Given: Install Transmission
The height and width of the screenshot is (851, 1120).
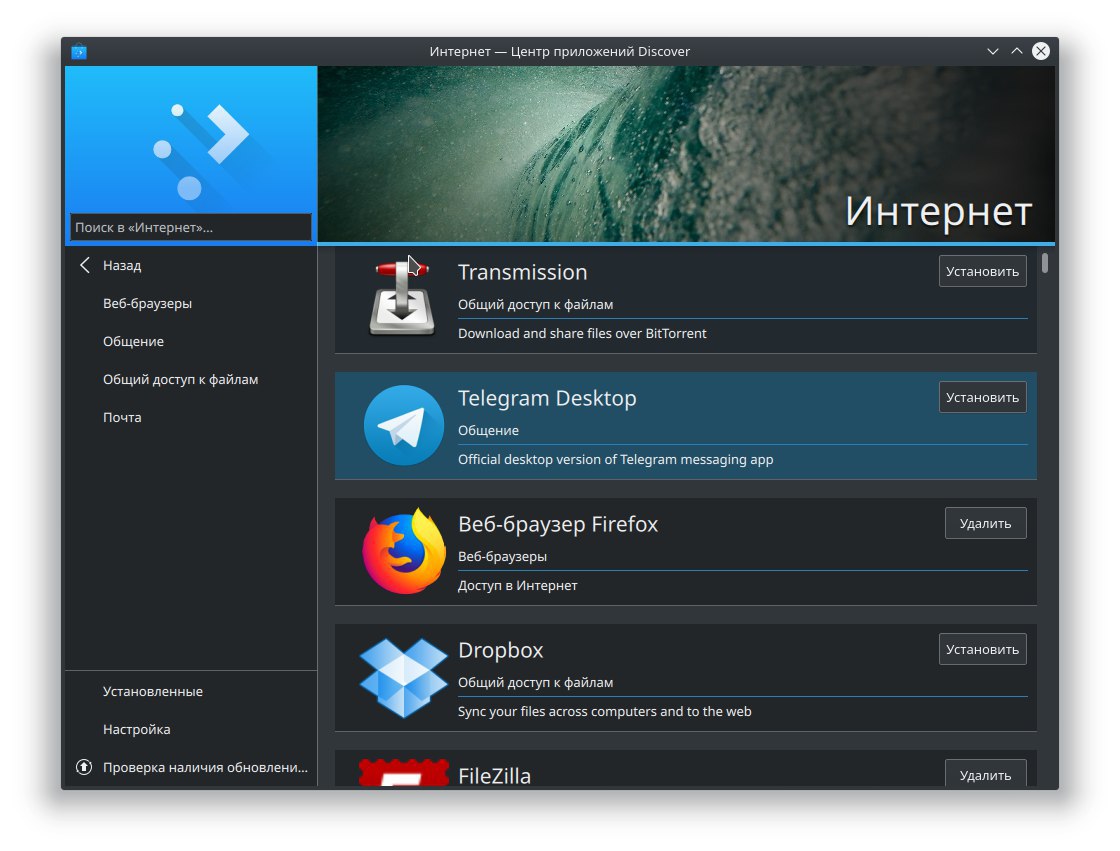Looking at the screenshot, I should tap(982, 272).
